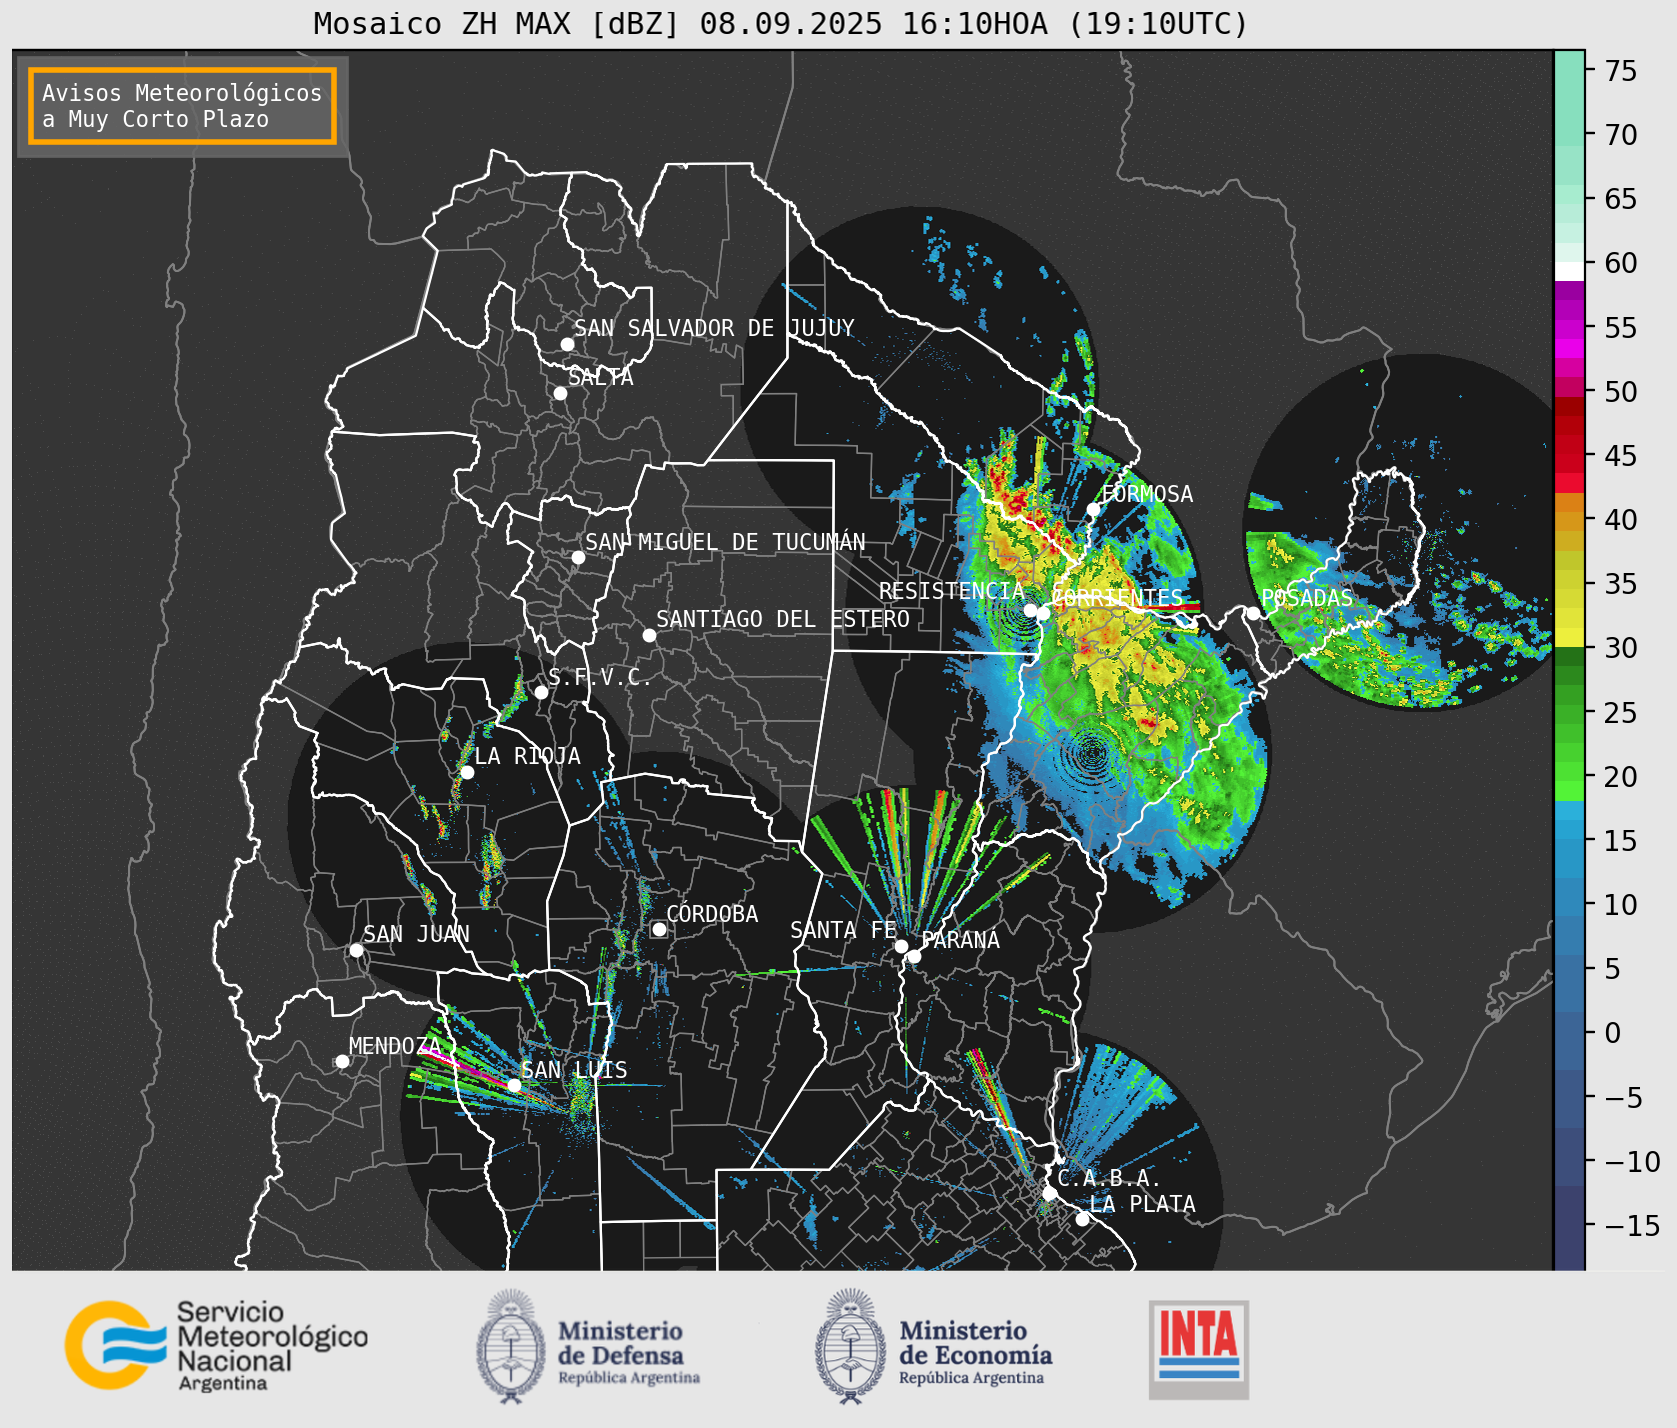Click the San Luis city marker
Screen dimensions: 1677x1428
[x=514, y=1085]
